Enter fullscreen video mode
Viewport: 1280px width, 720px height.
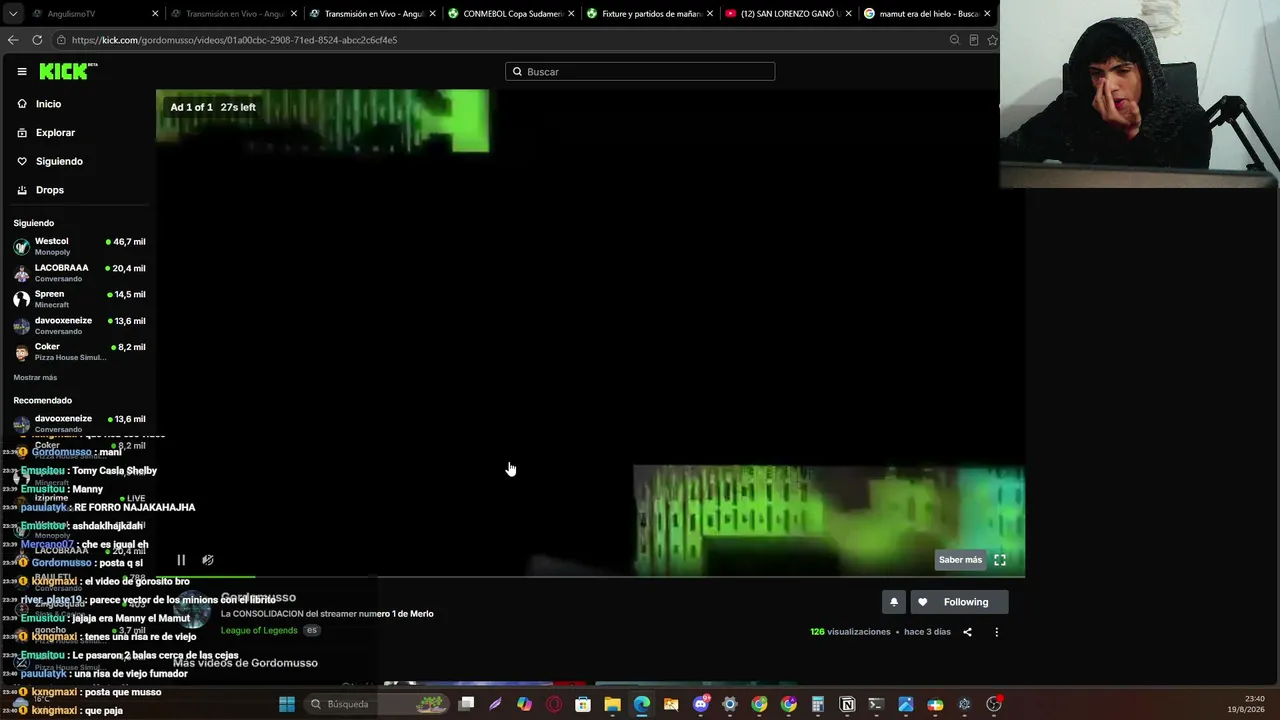click(1000, 560)
